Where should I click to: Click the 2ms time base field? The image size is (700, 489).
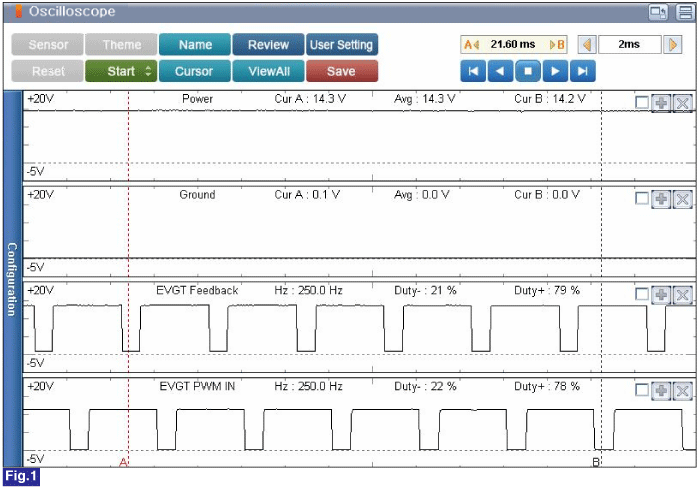[x=629, y=45]
